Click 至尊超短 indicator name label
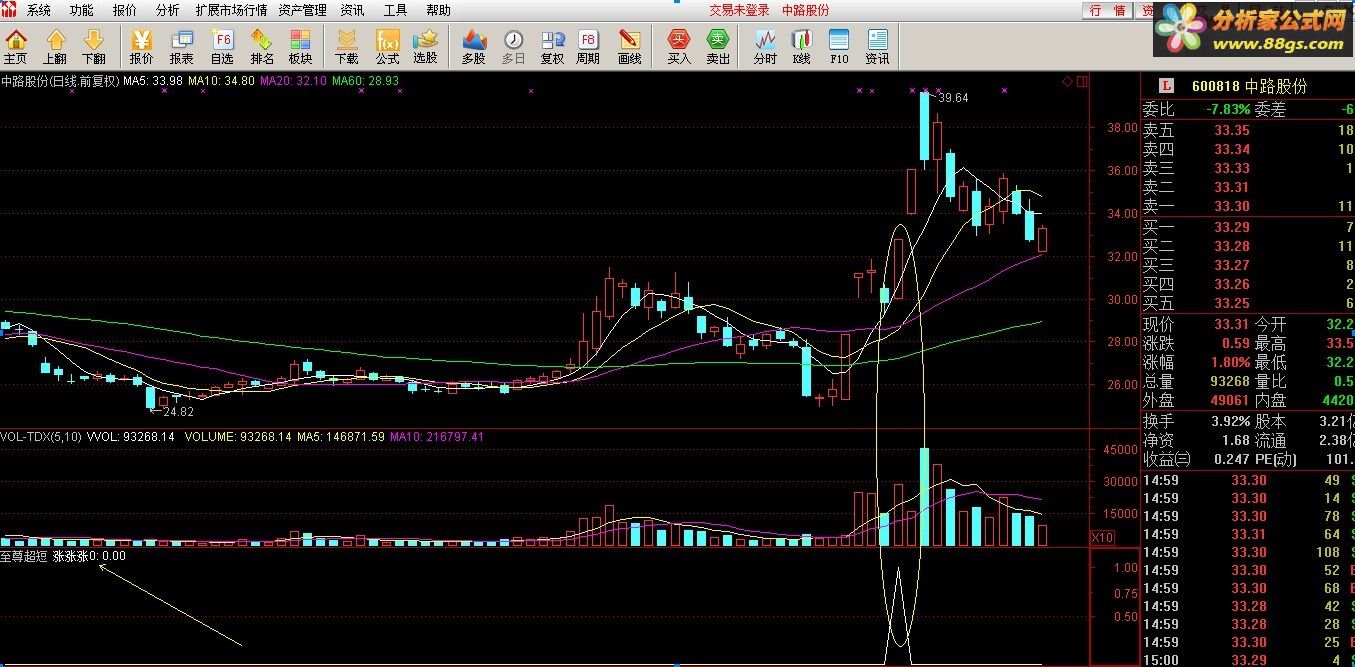 24,555
